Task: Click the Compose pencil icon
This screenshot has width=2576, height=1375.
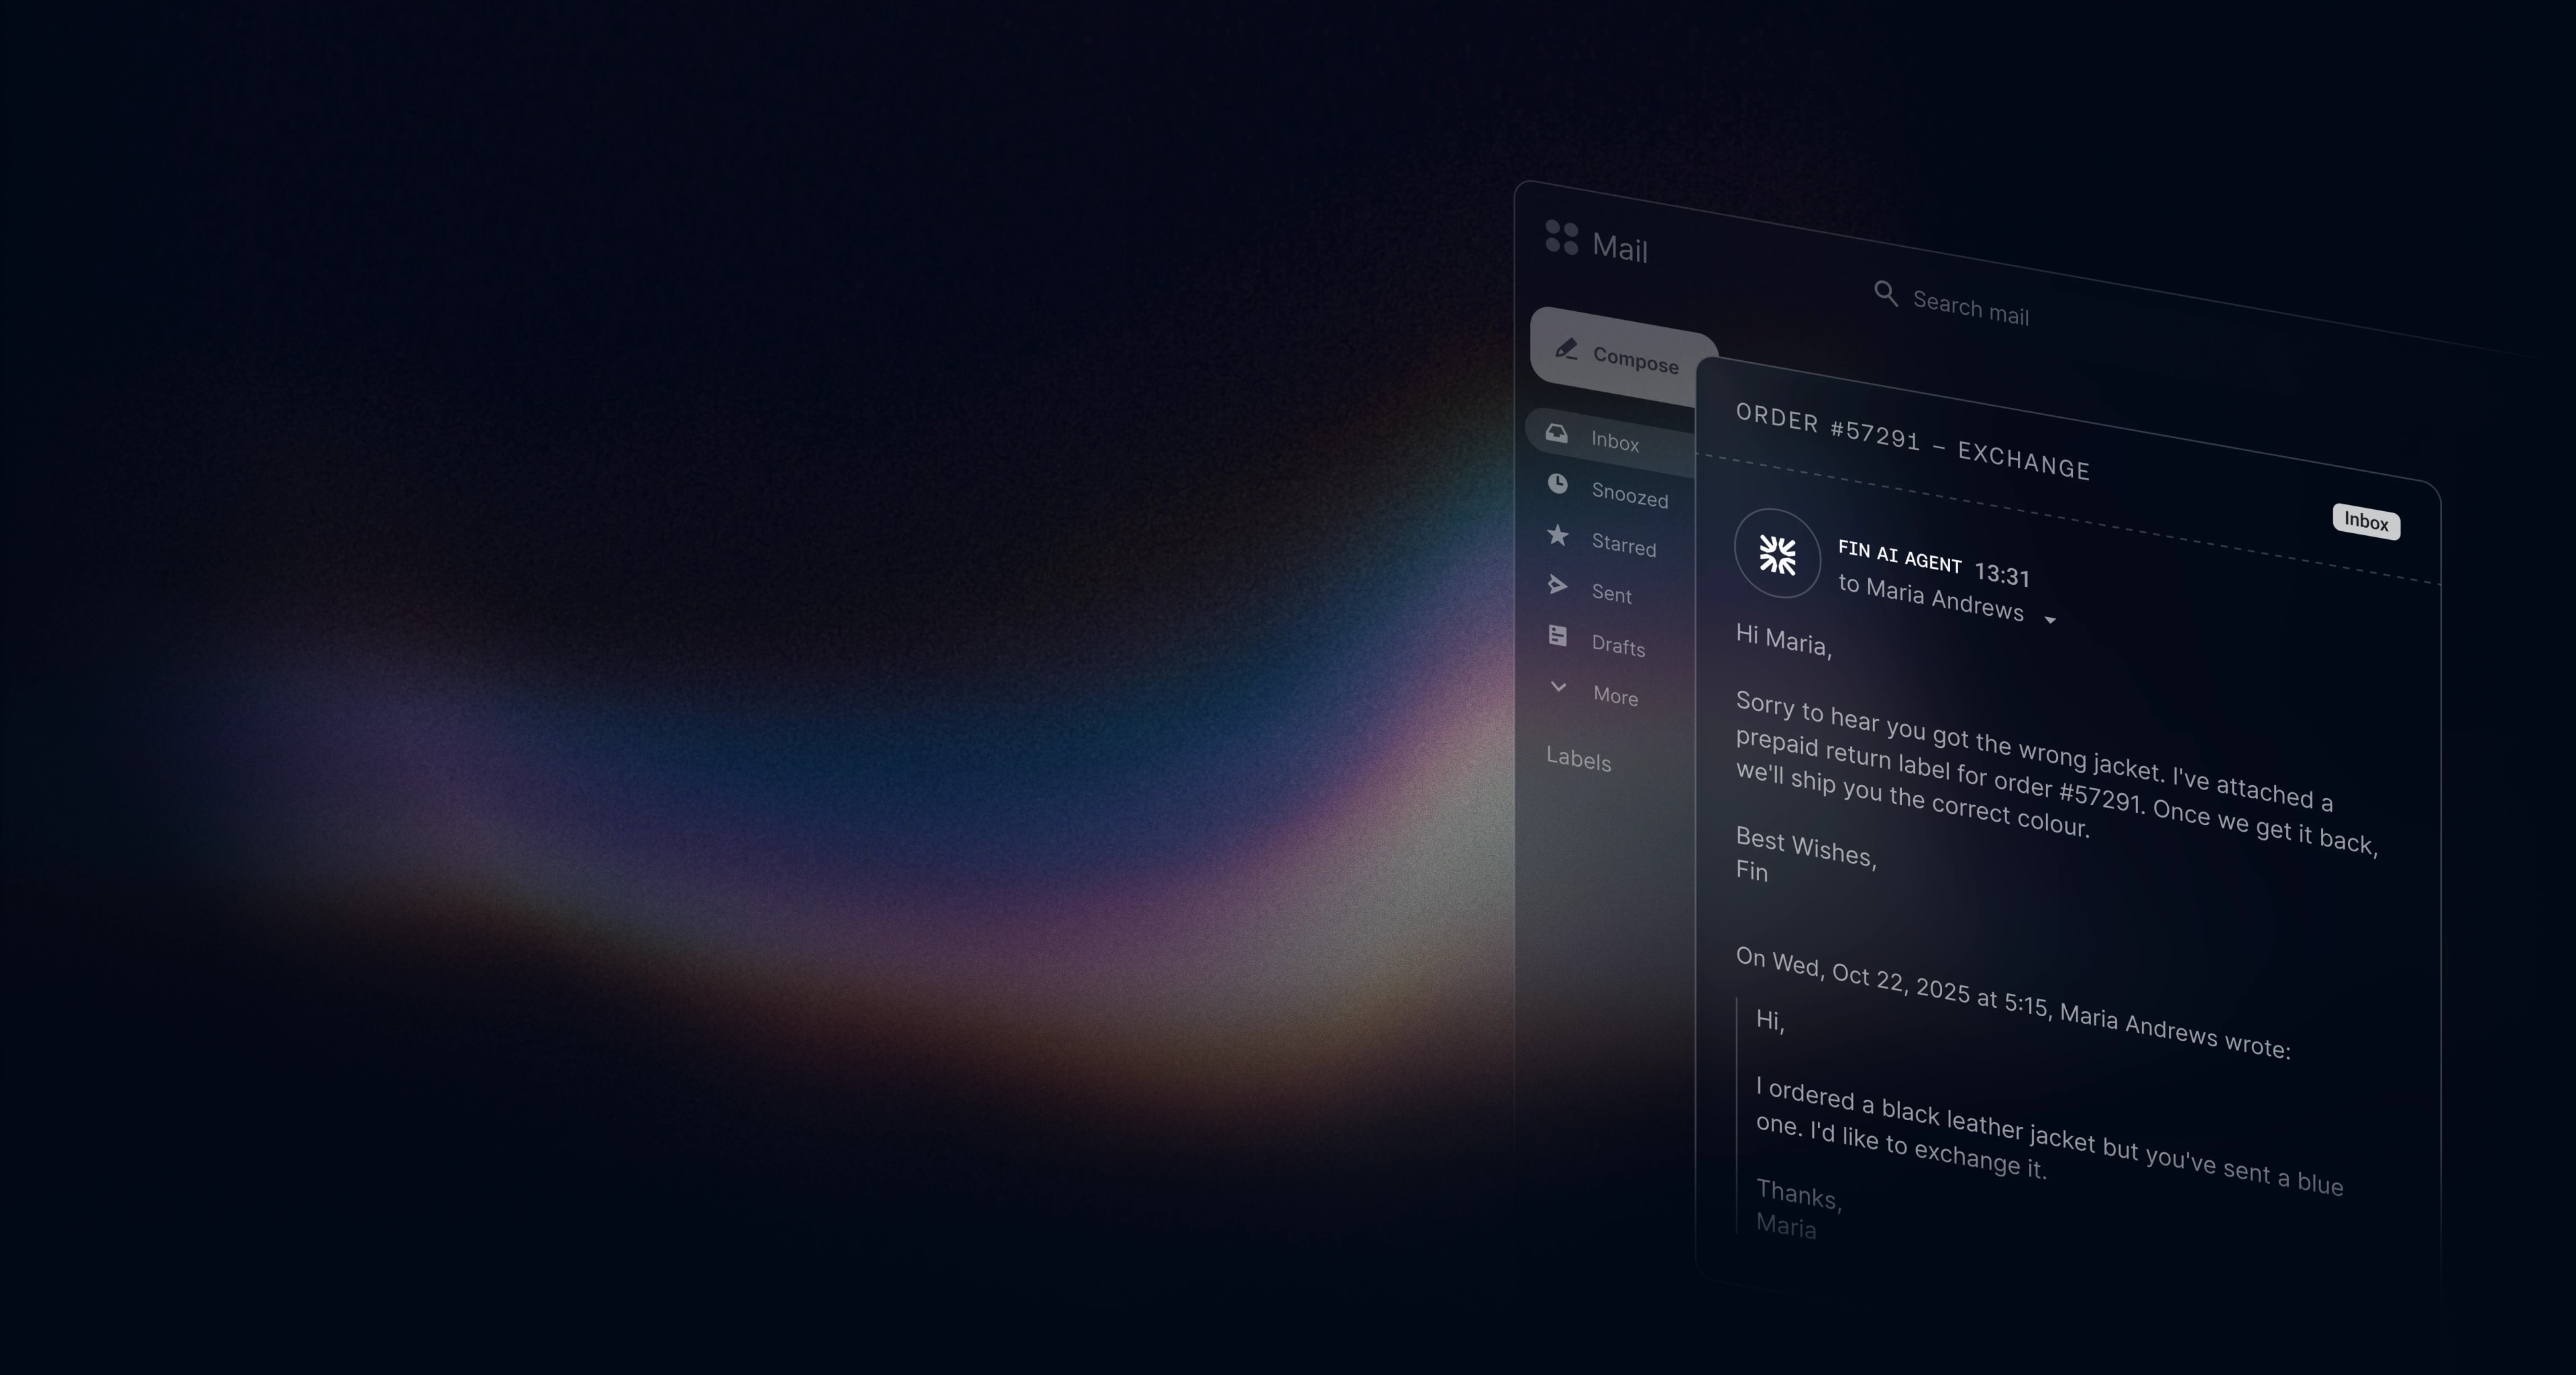Action: pyautogui.click(x=1566, y=349)
